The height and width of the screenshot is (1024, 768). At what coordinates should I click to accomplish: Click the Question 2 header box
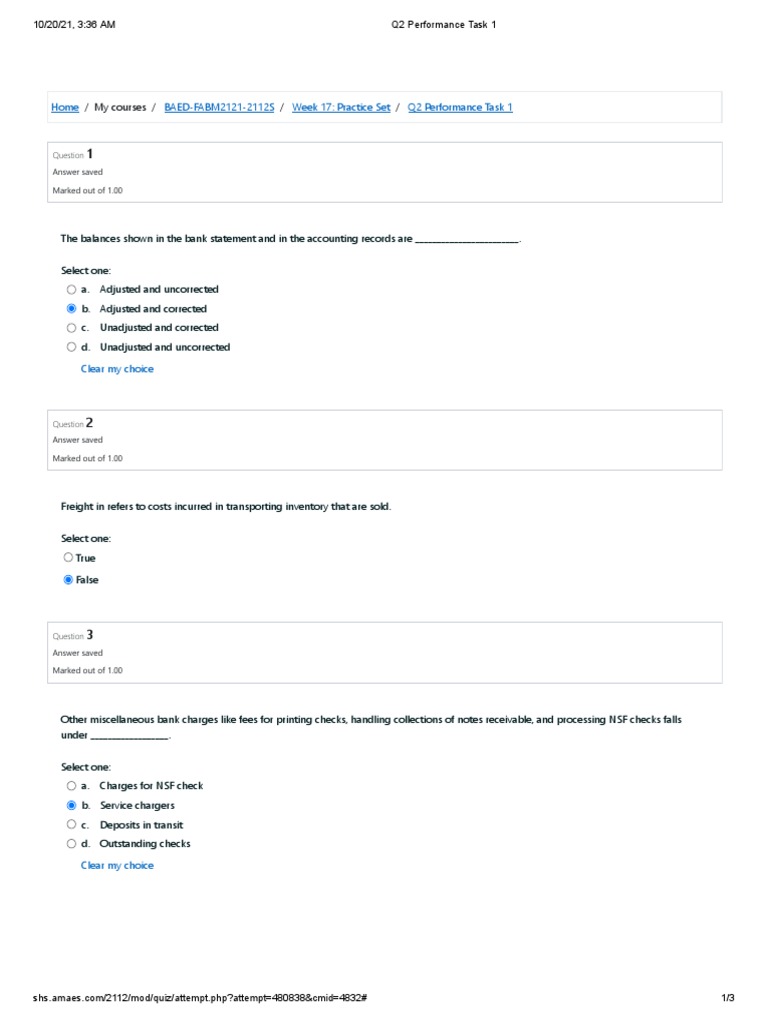(385, 440)
